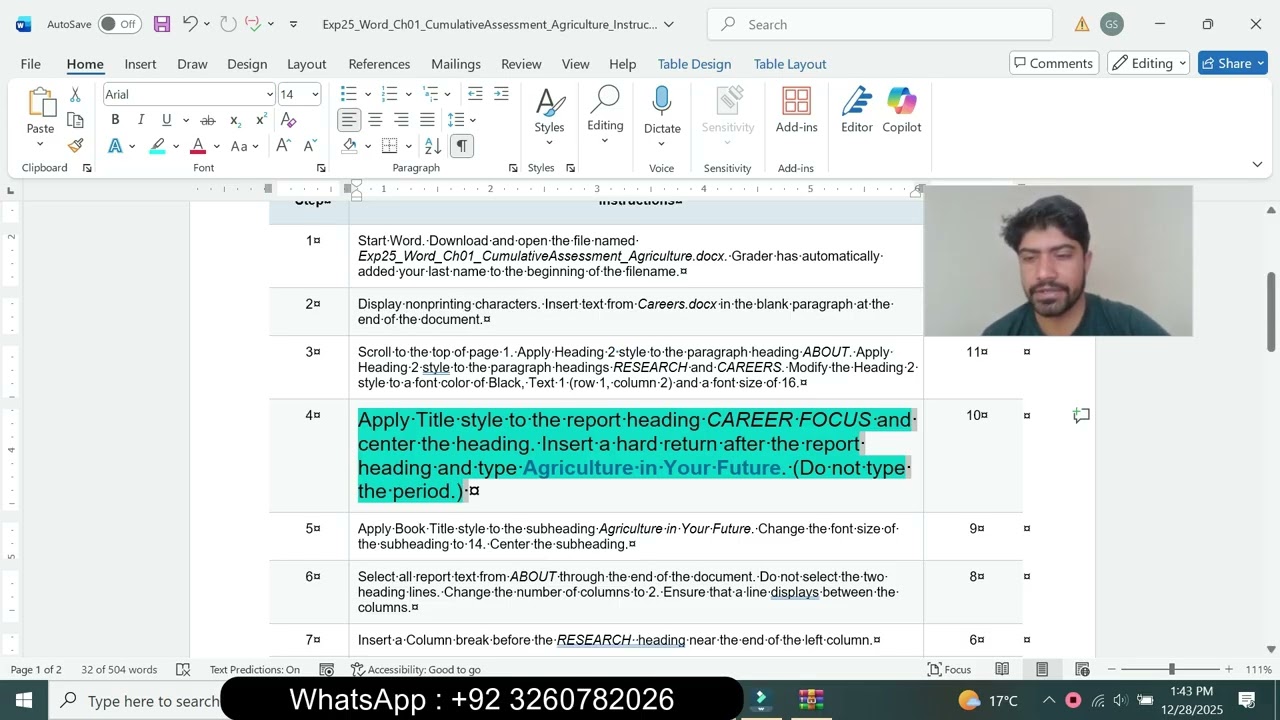Screen dimensions: 1280x720
Task: Switch to Web Layout view
Action: pyautogui.click(x=1082, y=669)
